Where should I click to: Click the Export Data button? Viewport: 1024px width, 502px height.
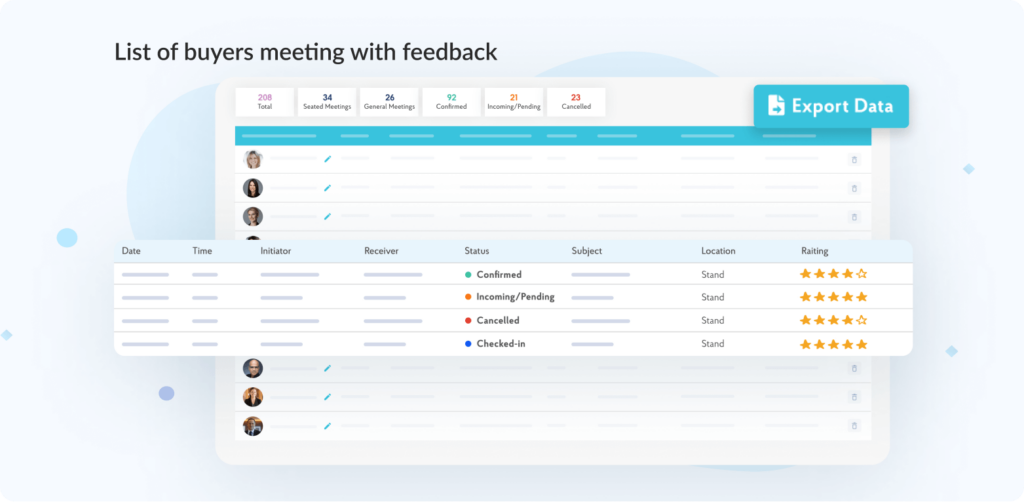[831, 106]
